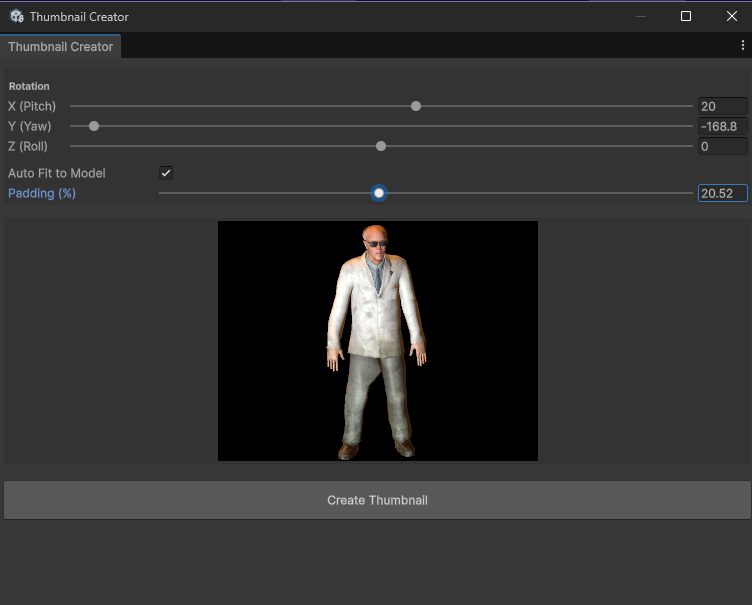Image resolution: width=752 pixels, height=605 pixels.
Task: Focus the Z (Roll) value field
Action: [722, 147]
